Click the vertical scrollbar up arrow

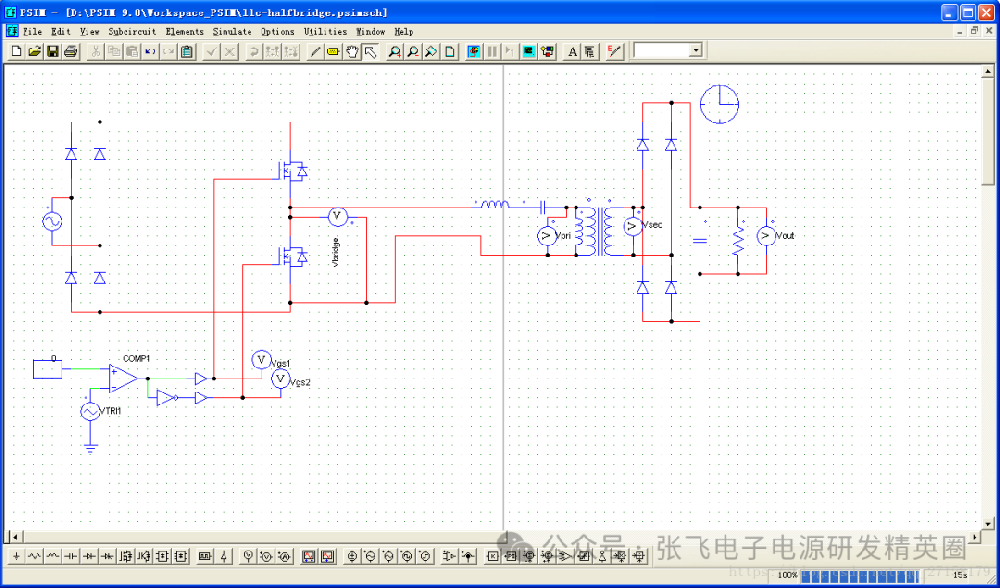pos(988,70)
